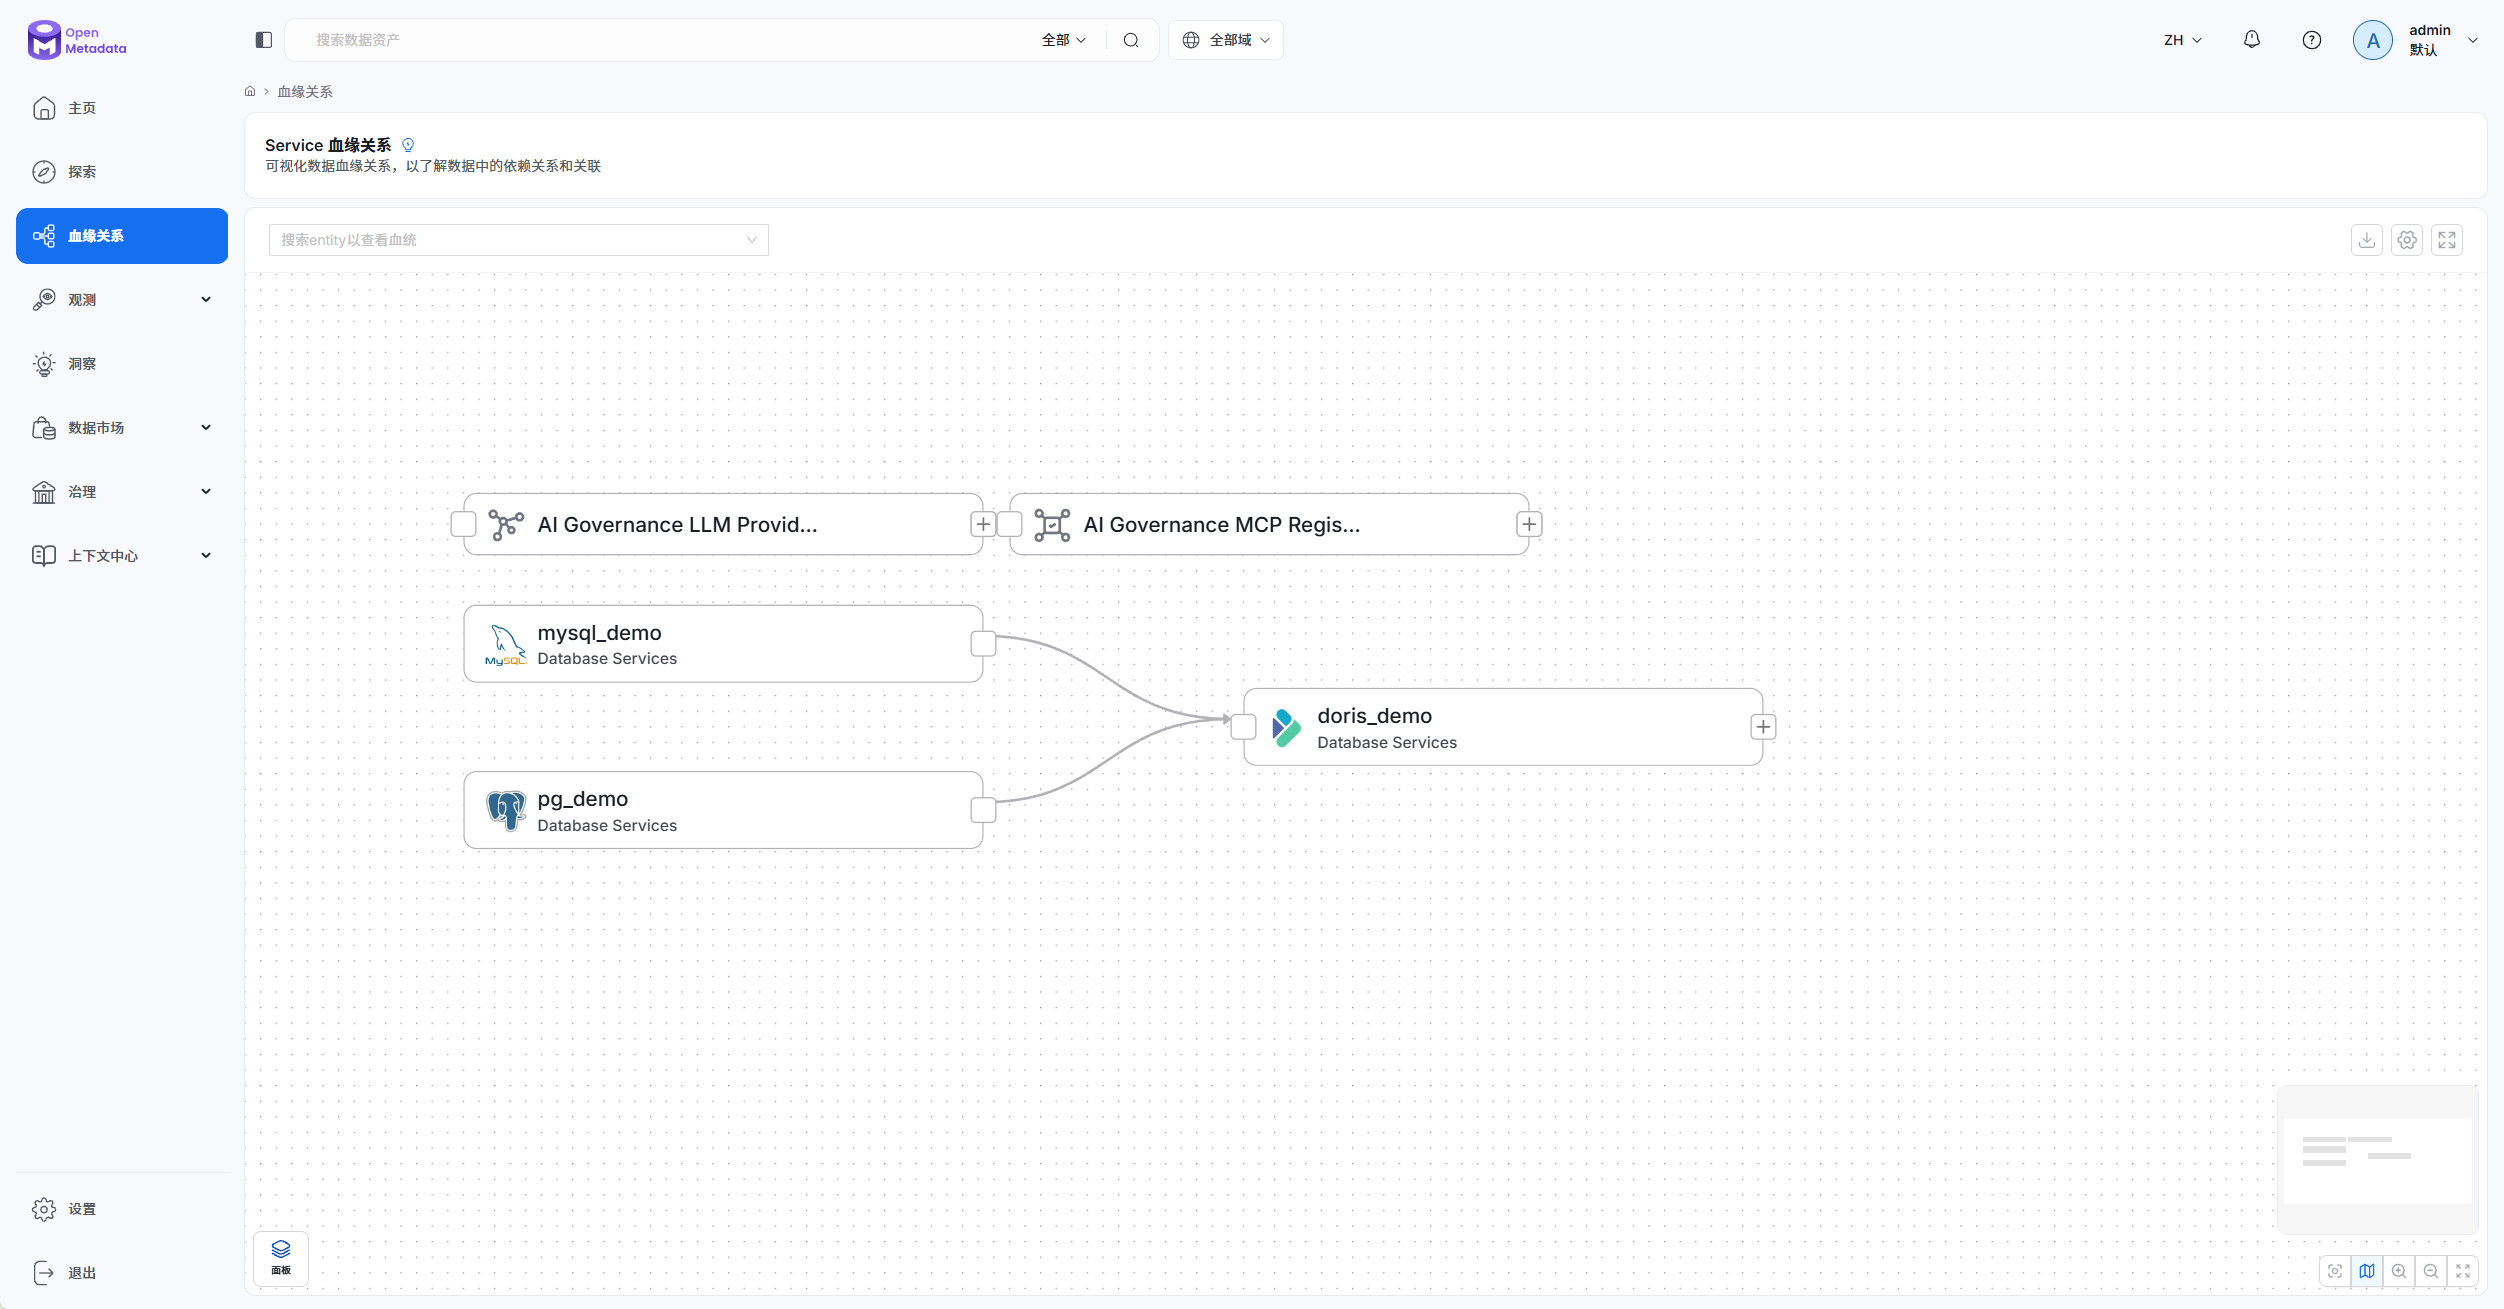Expand the 治理 sidebar menu
Viewport: 2504px width, 1309px height.
(122, 492)
